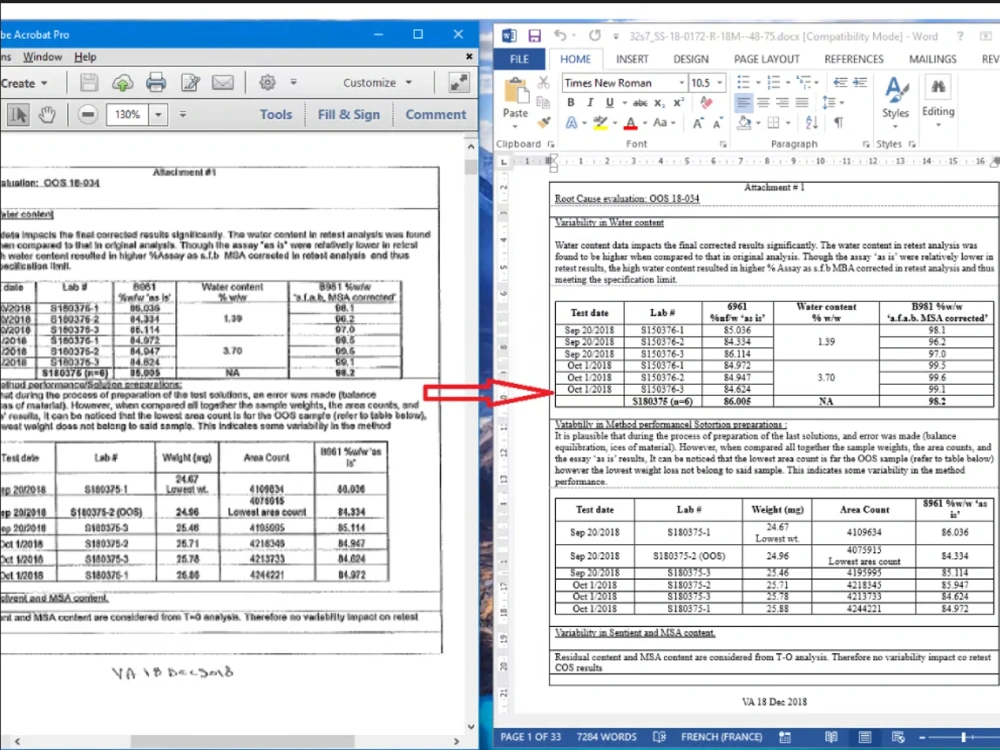Open the Comment pane in Acrobat
Viewport: 1000px width, 750px height.
[436, 114]
